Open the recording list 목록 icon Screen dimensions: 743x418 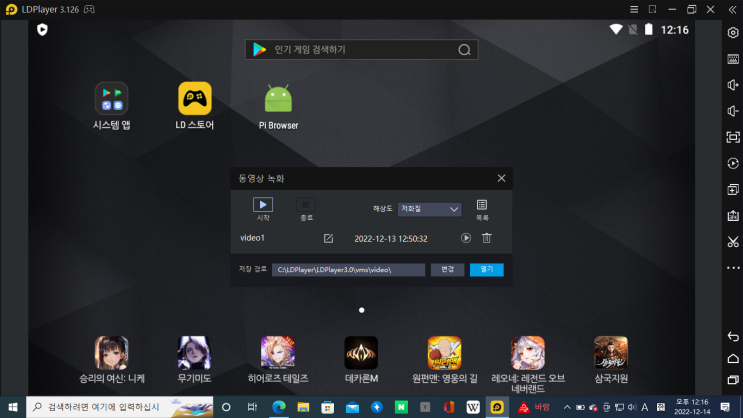pos(482,210)
